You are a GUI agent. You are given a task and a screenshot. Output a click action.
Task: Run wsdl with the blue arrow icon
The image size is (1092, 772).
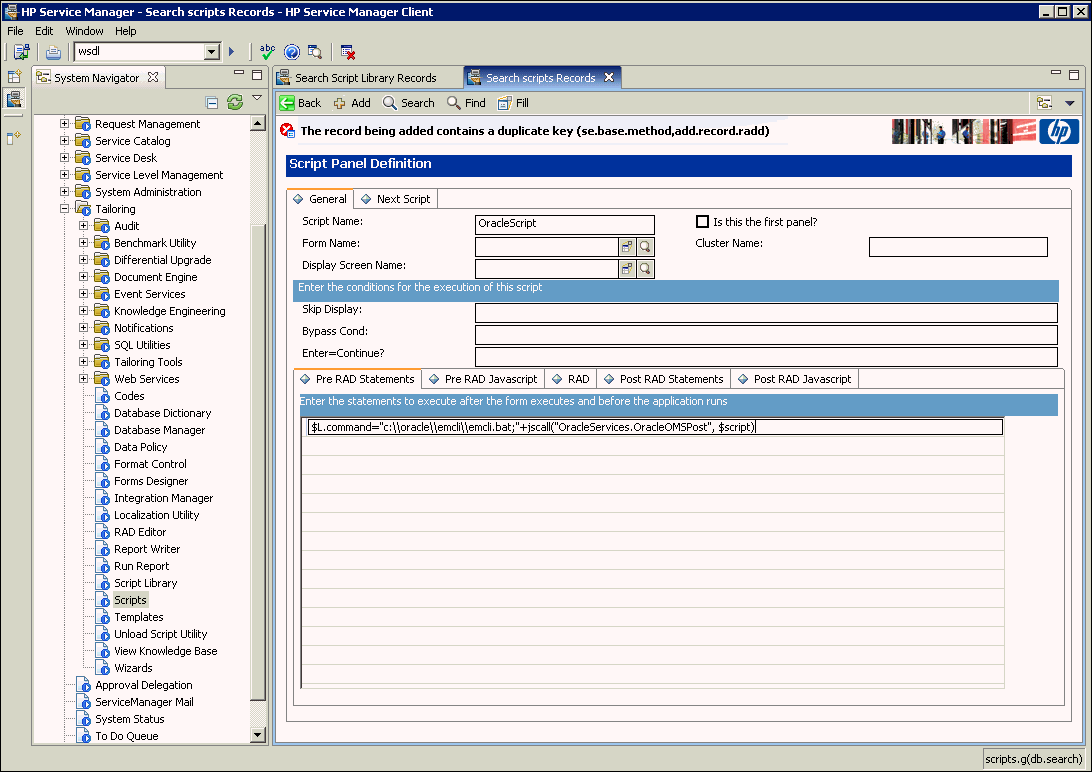[231, 51]
